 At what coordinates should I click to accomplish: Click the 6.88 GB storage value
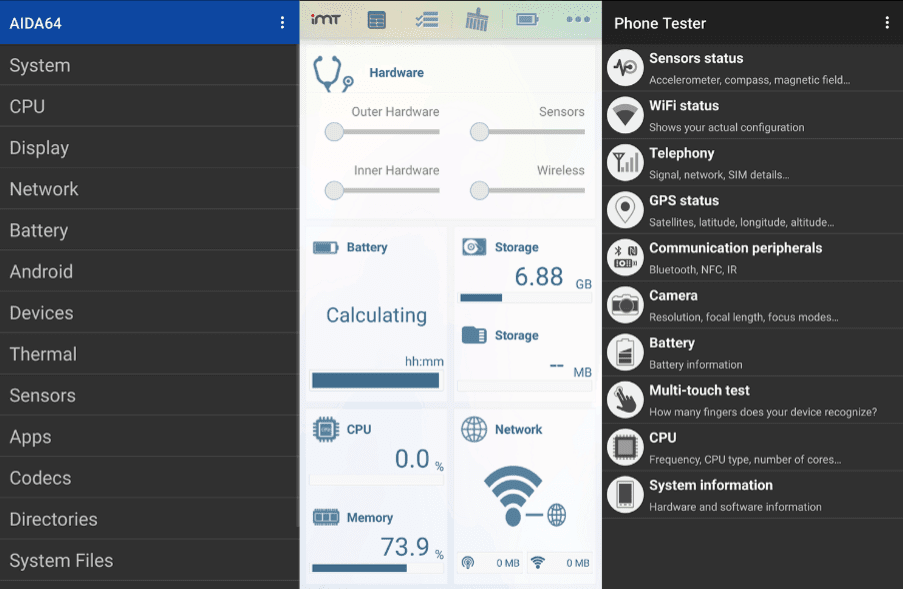tap(553, 277)
